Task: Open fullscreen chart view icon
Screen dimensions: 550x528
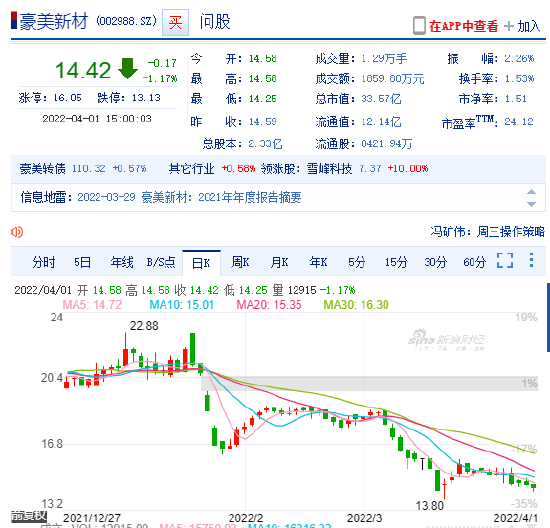Action: tap(505, 260)
